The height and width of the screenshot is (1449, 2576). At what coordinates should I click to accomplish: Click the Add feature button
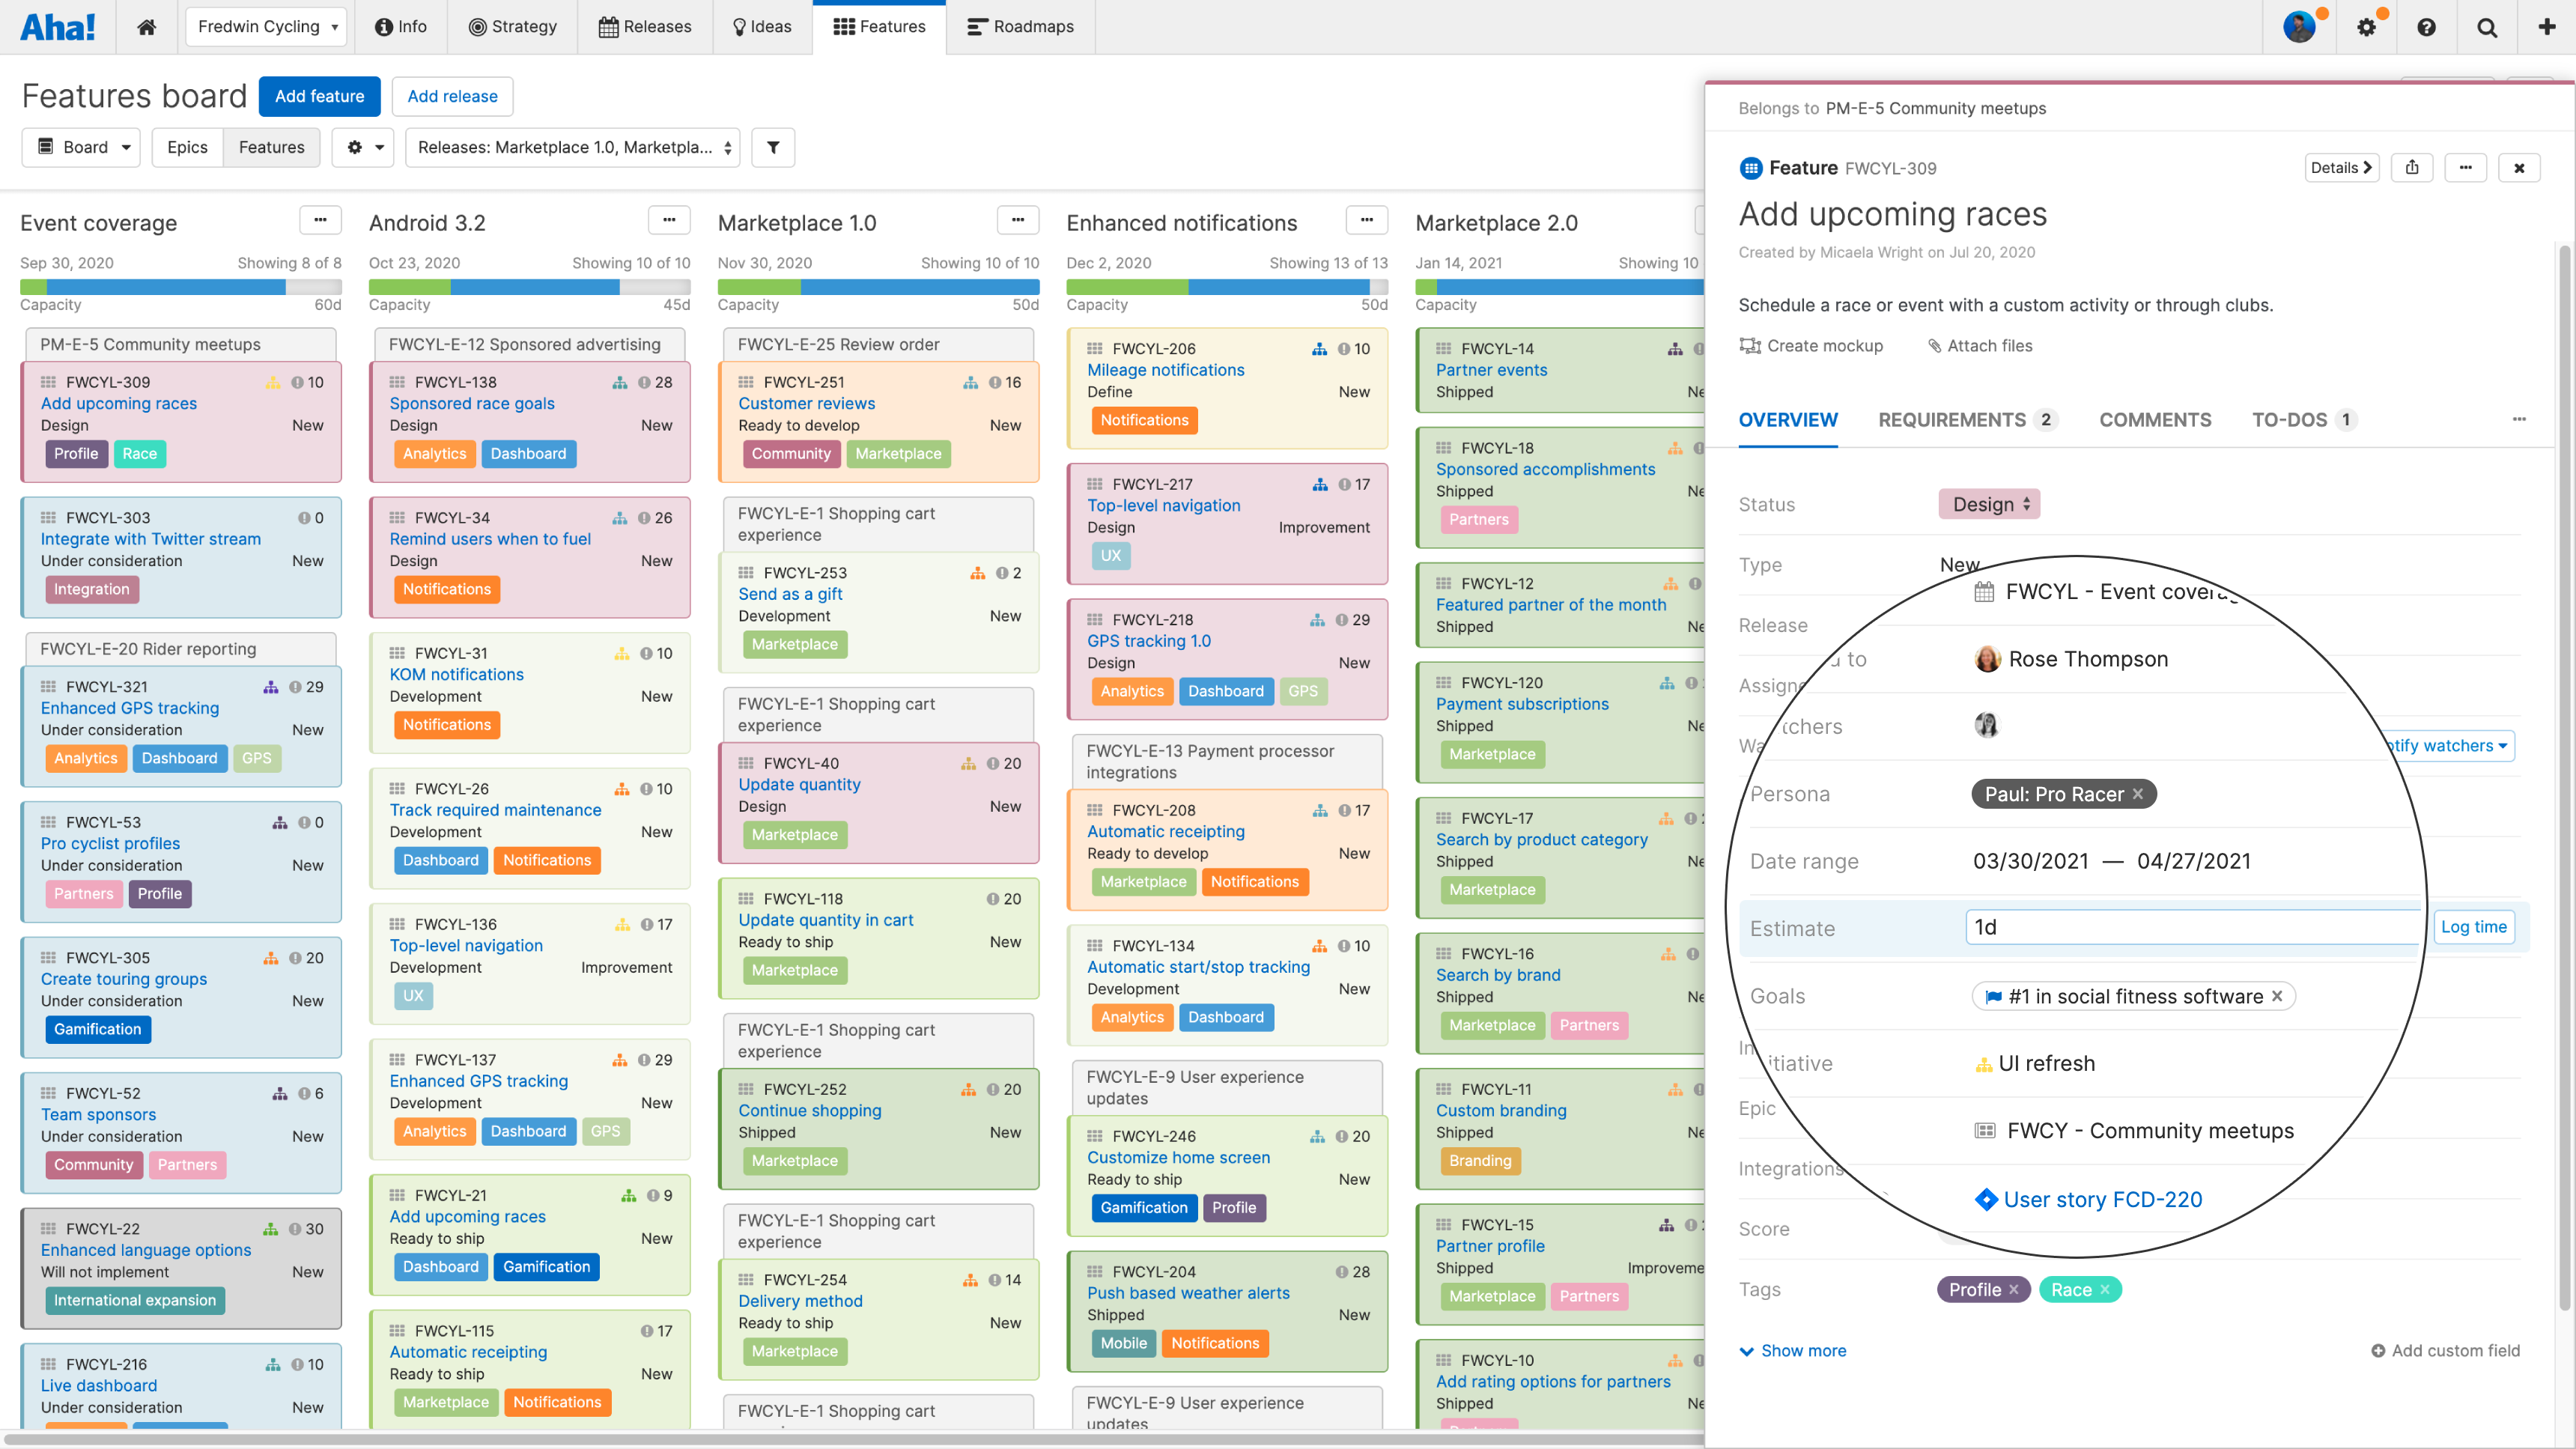coord(319,96)
